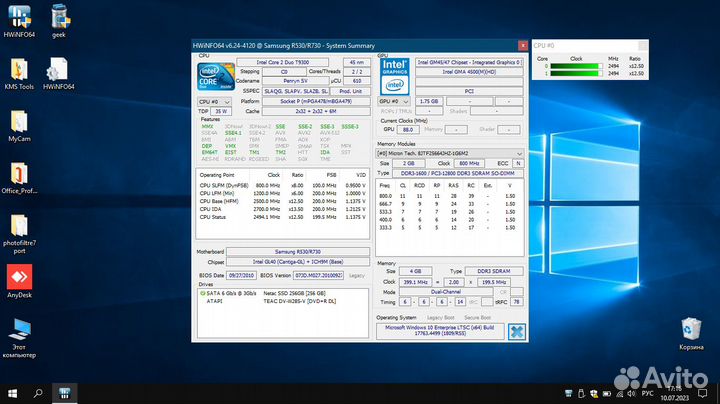720x404 pixels.
Task: Click the Intel Graphics logo
Action: pos(395,76)
